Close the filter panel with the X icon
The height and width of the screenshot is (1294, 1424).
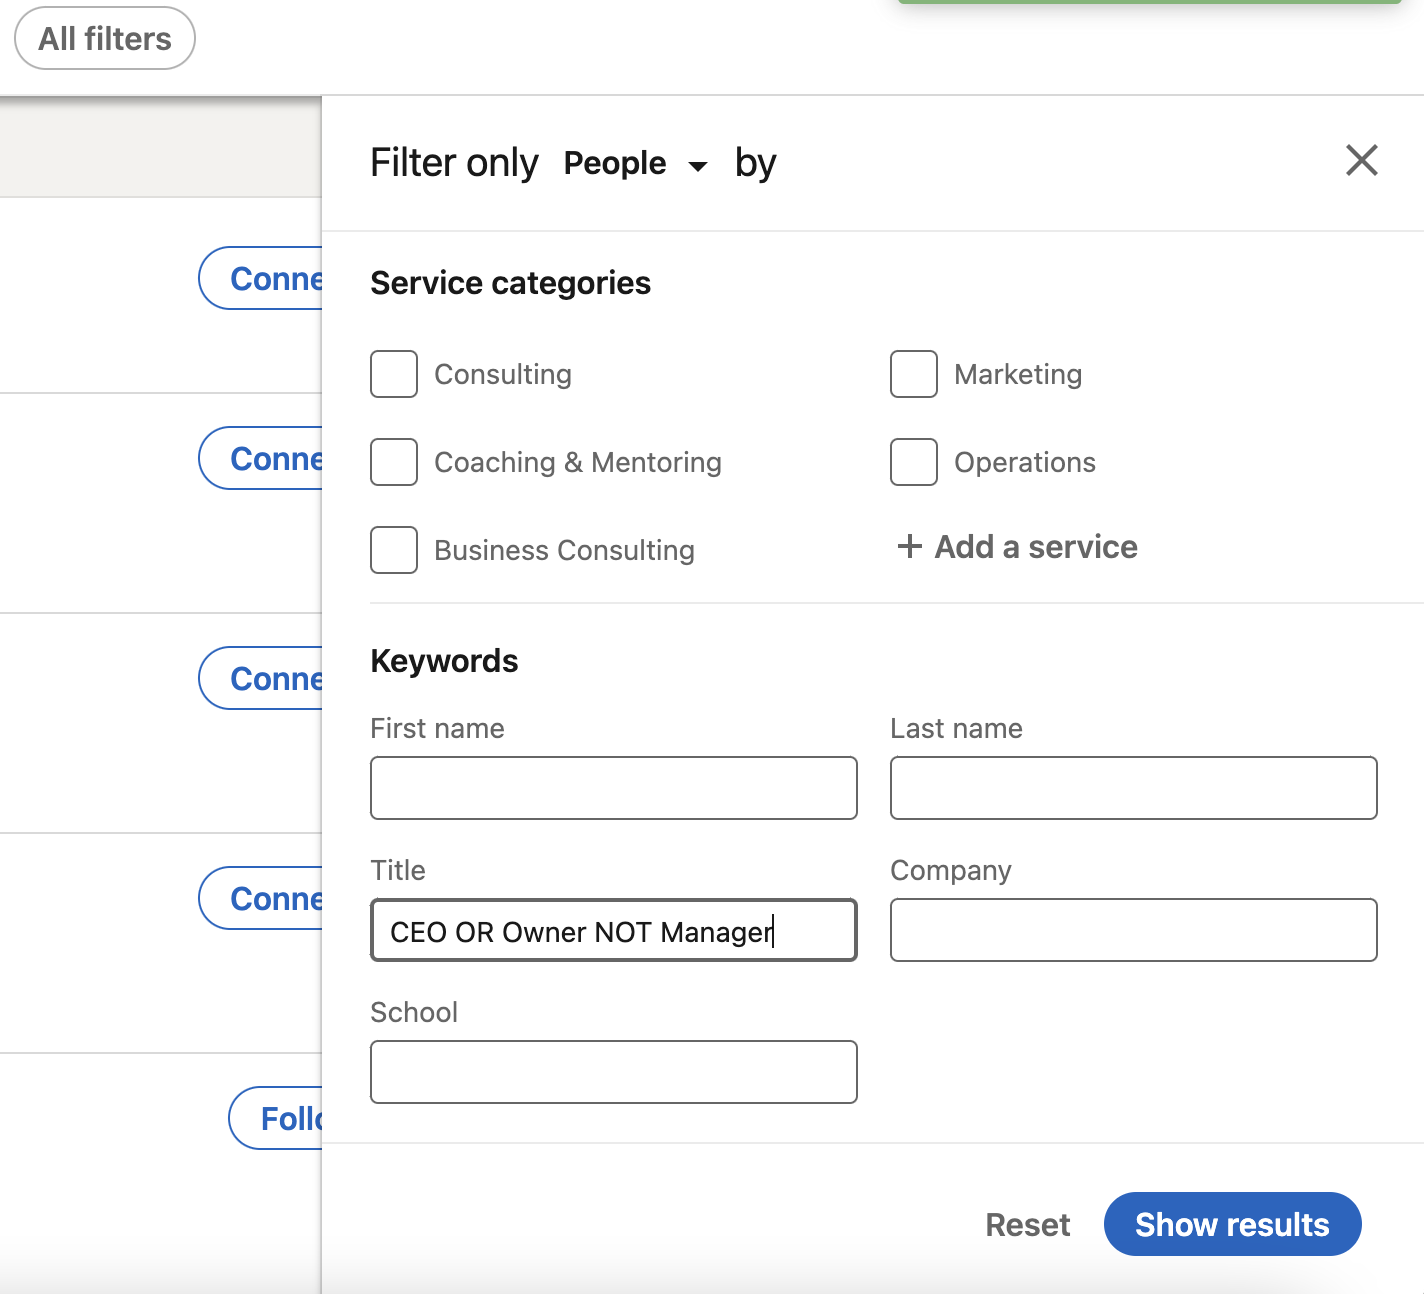(1361, 160)
